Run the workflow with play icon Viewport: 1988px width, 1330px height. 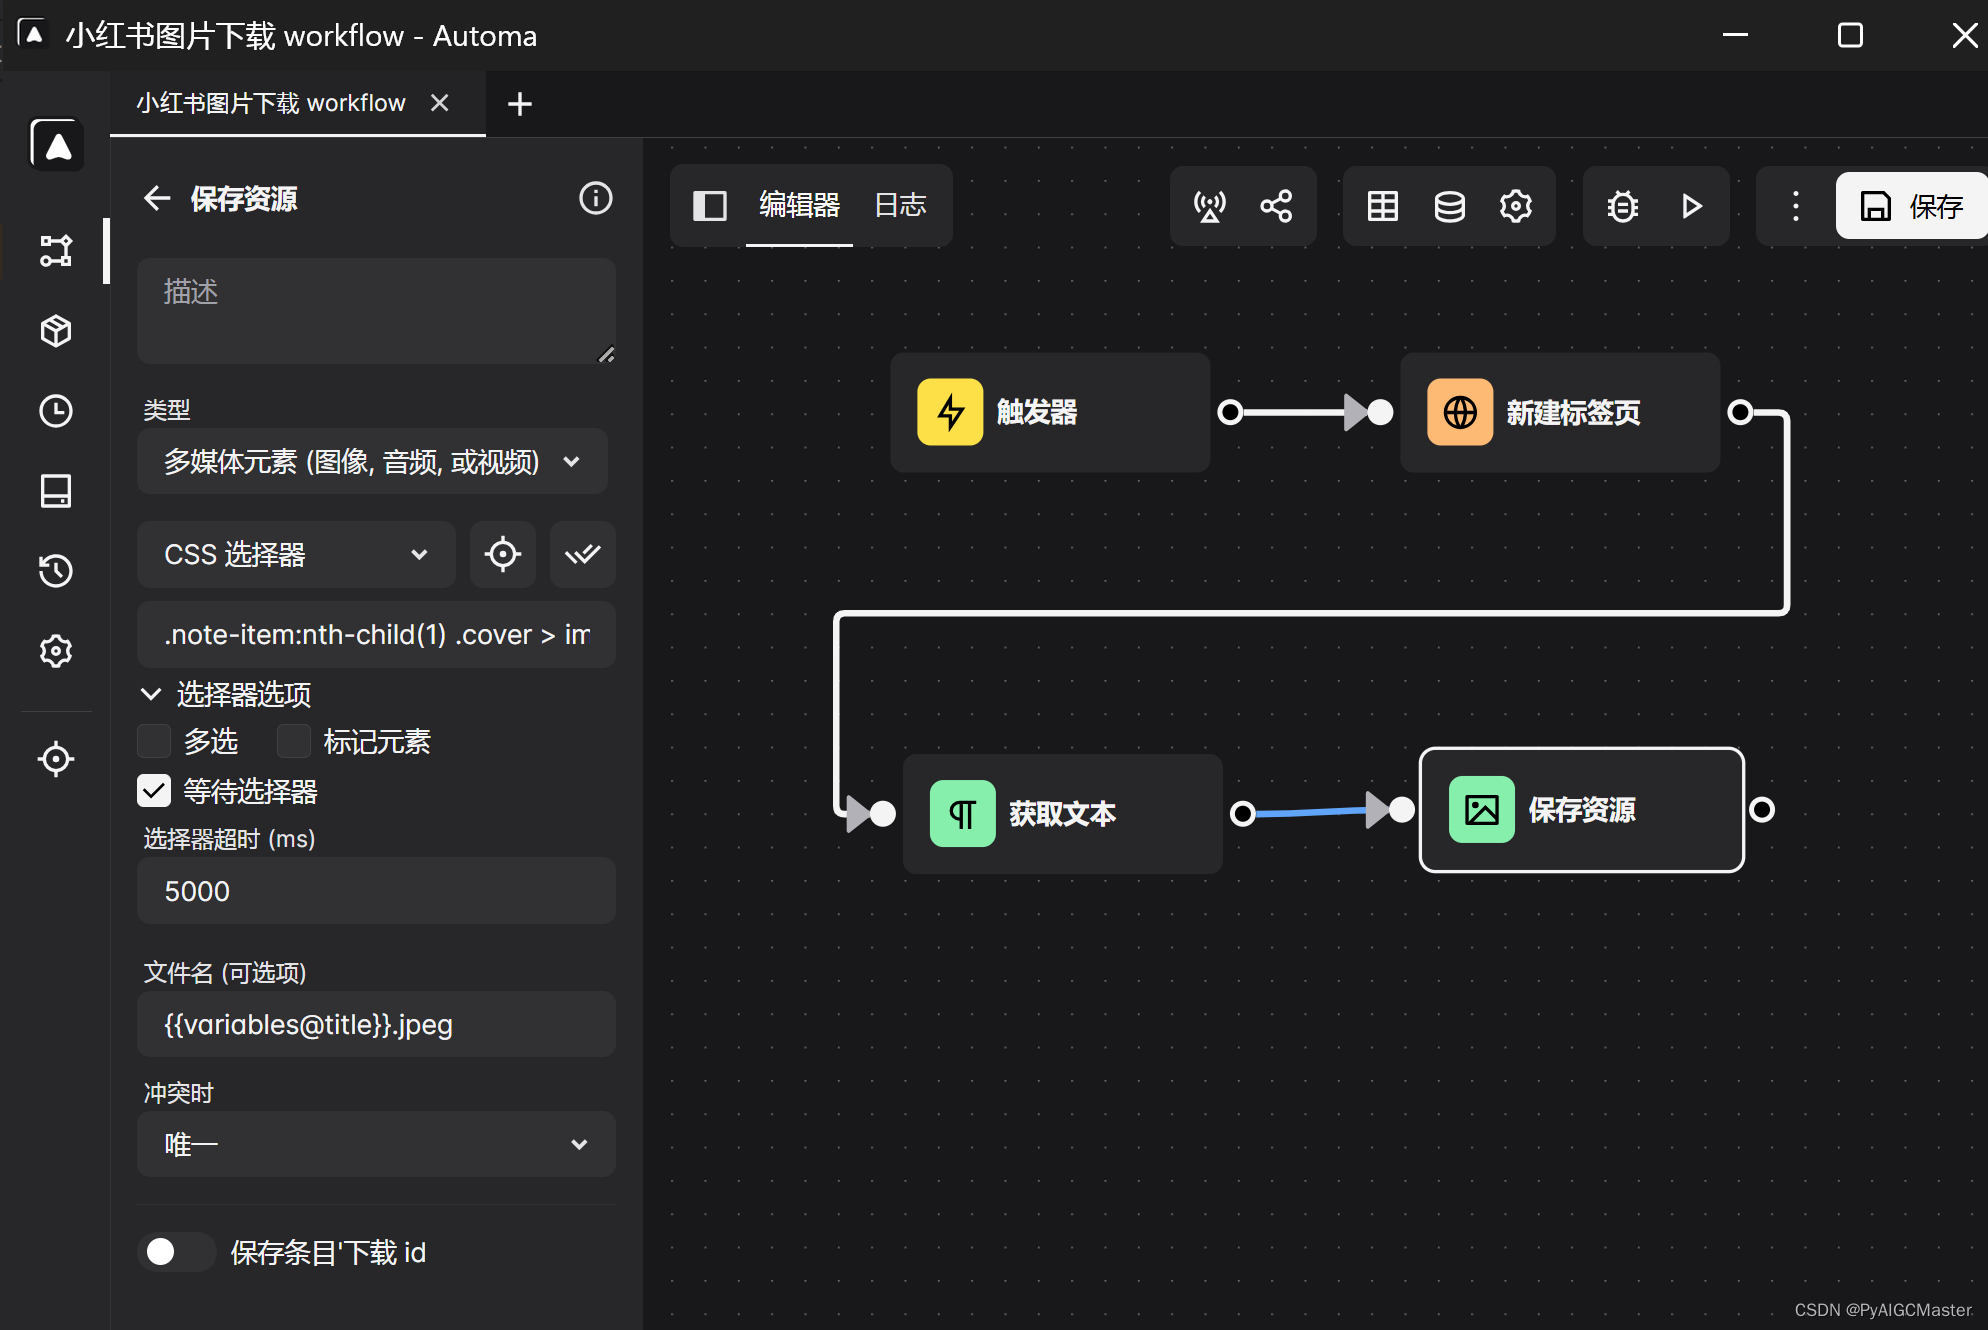pyautogui.click(x=1691, y=206)
